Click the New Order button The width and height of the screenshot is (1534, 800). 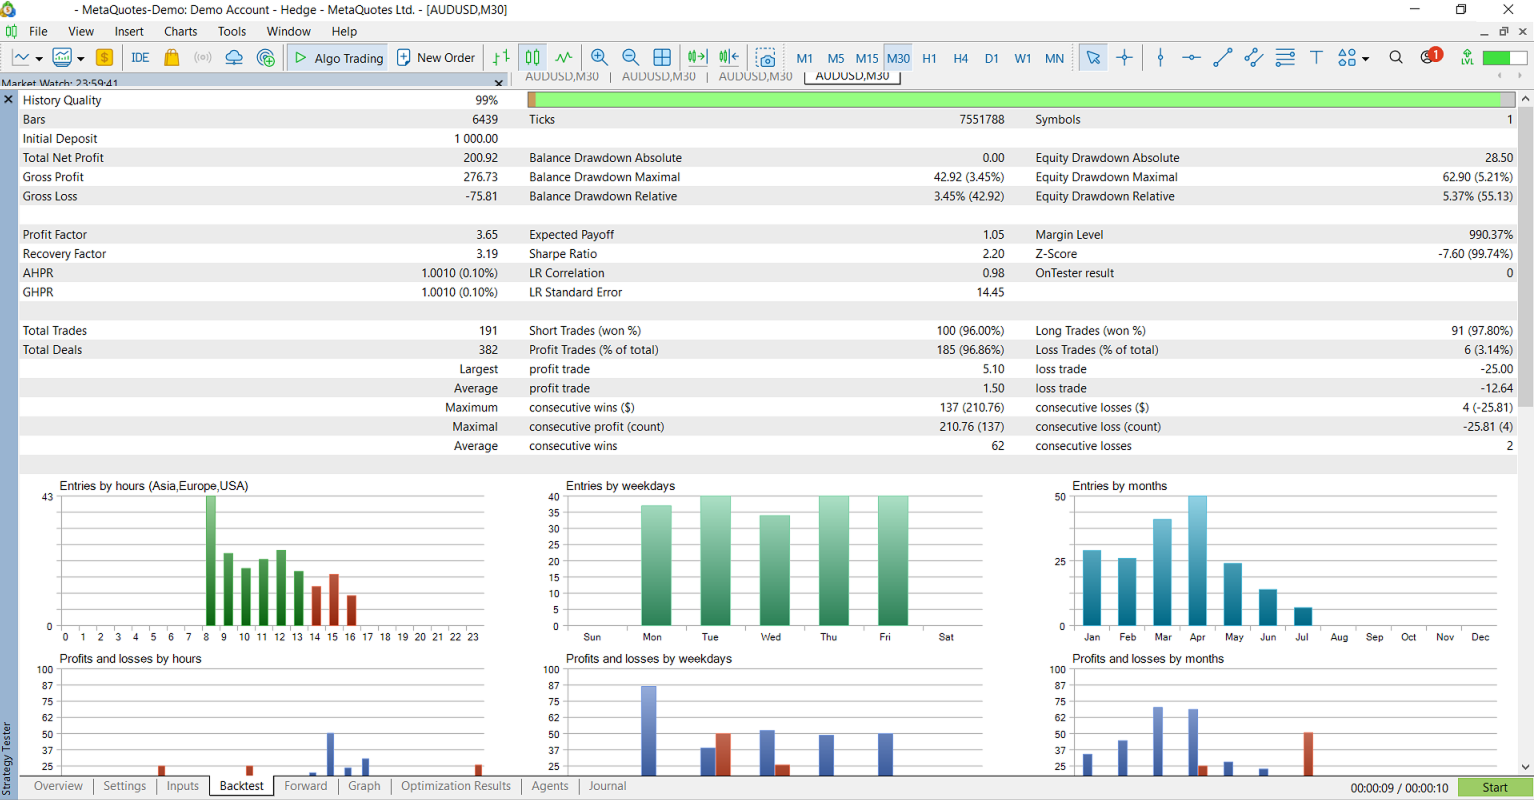tap(436, 58)
